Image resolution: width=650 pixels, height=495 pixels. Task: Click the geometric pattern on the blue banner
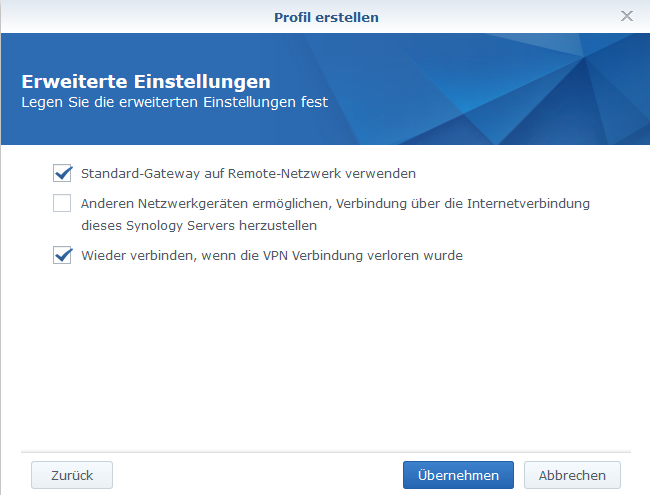pos(560,90)
